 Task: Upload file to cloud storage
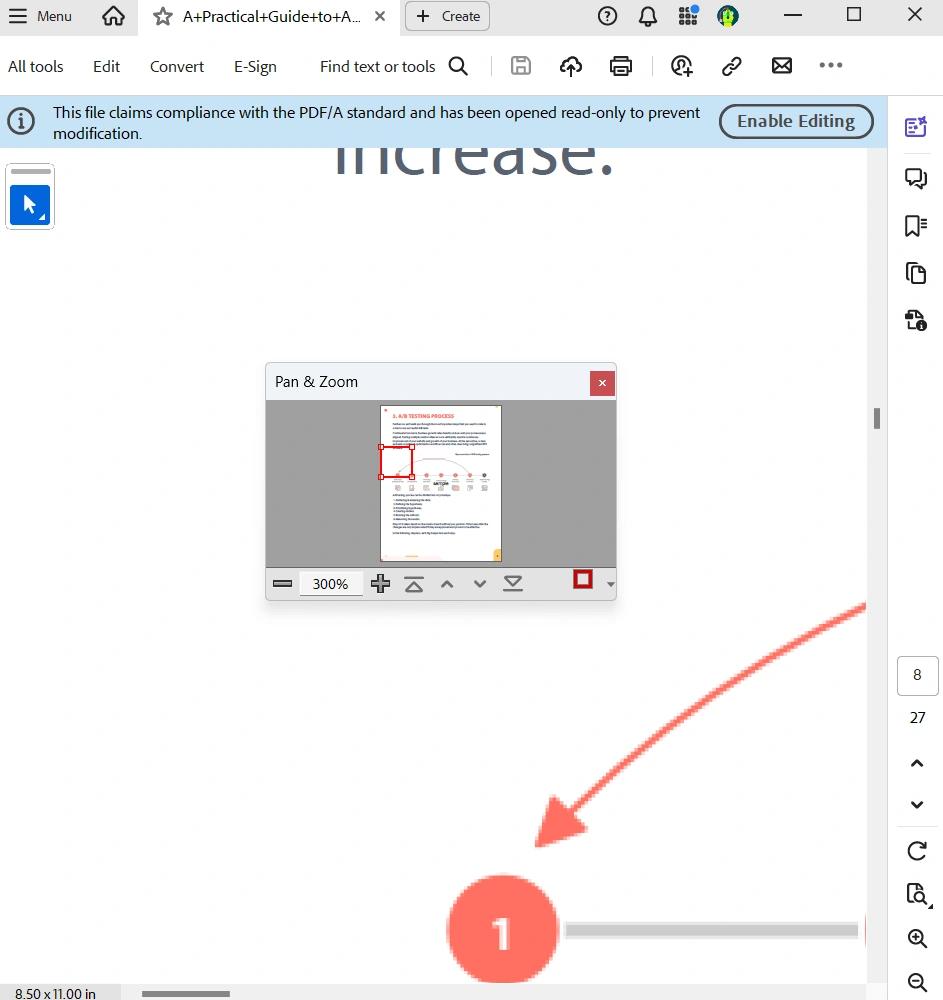[571, 66]
